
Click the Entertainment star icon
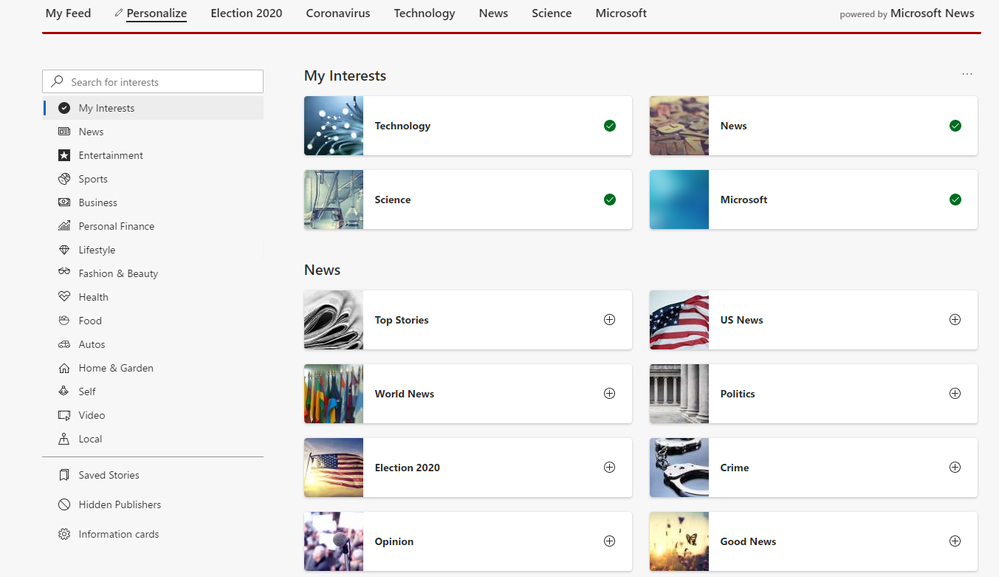tap(64, 155)
